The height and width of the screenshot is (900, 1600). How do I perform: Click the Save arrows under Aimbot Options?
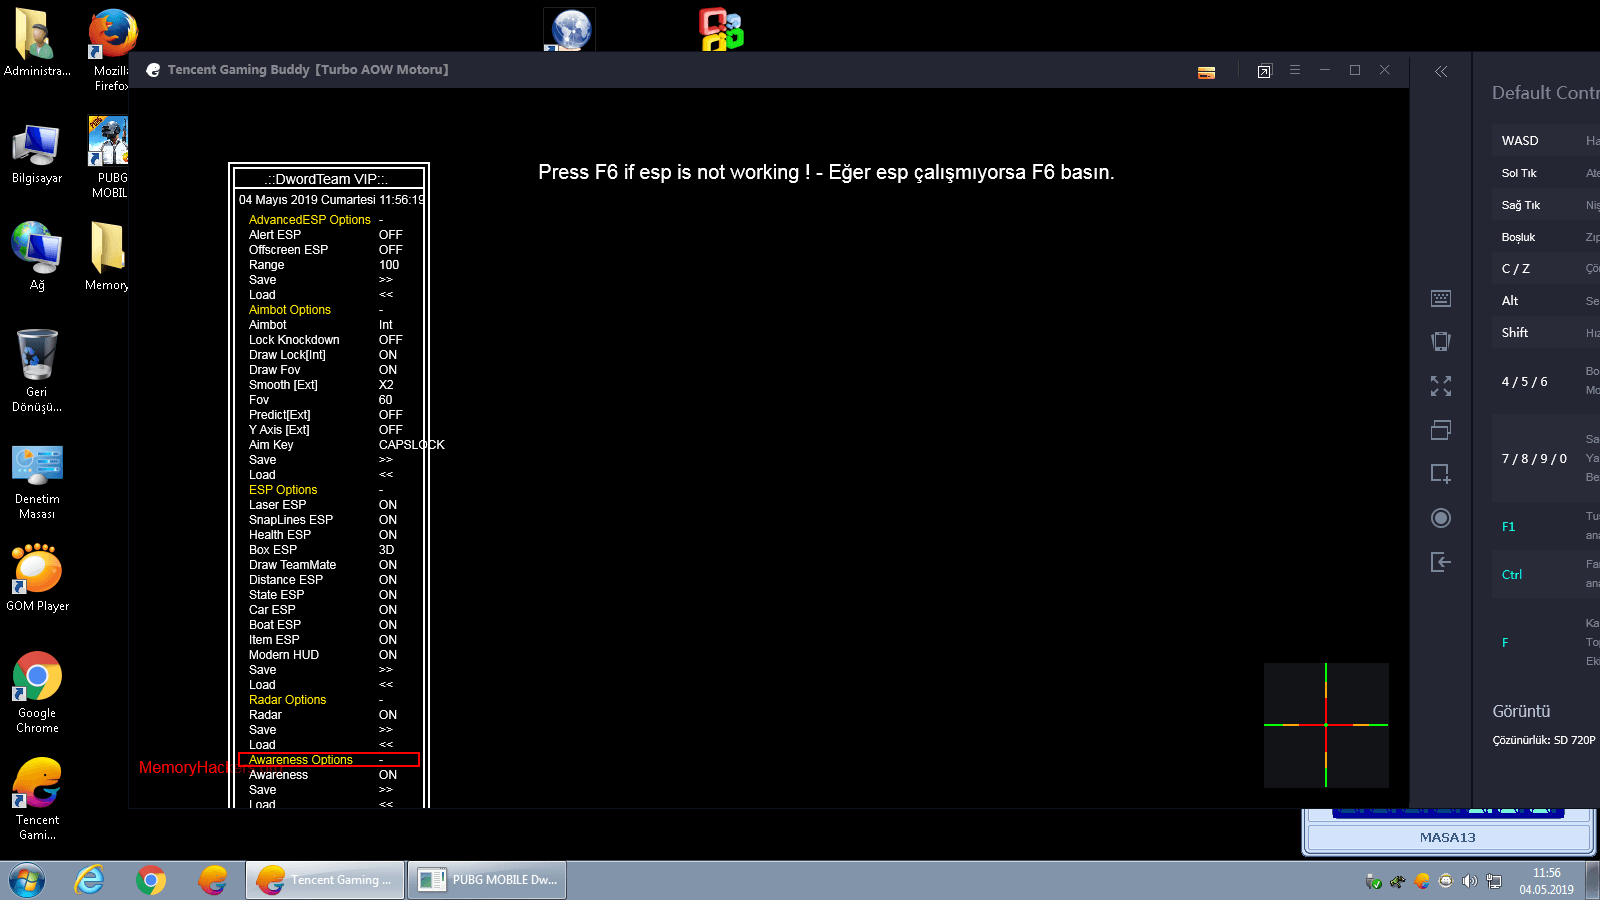click(x=386, y=460)
